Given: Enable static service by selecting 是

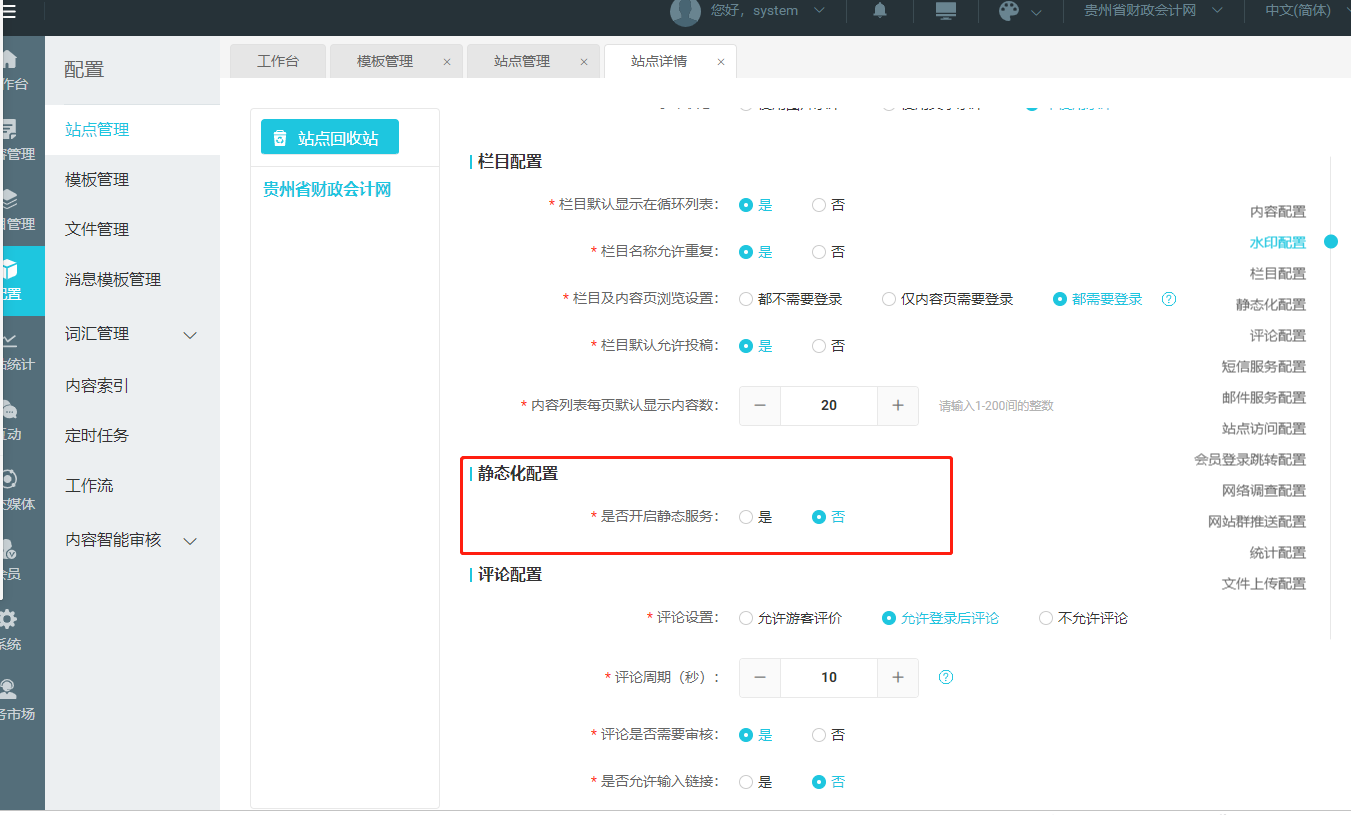Looking at the screenshot, I should pyautogui.click(x=746, y=517).
